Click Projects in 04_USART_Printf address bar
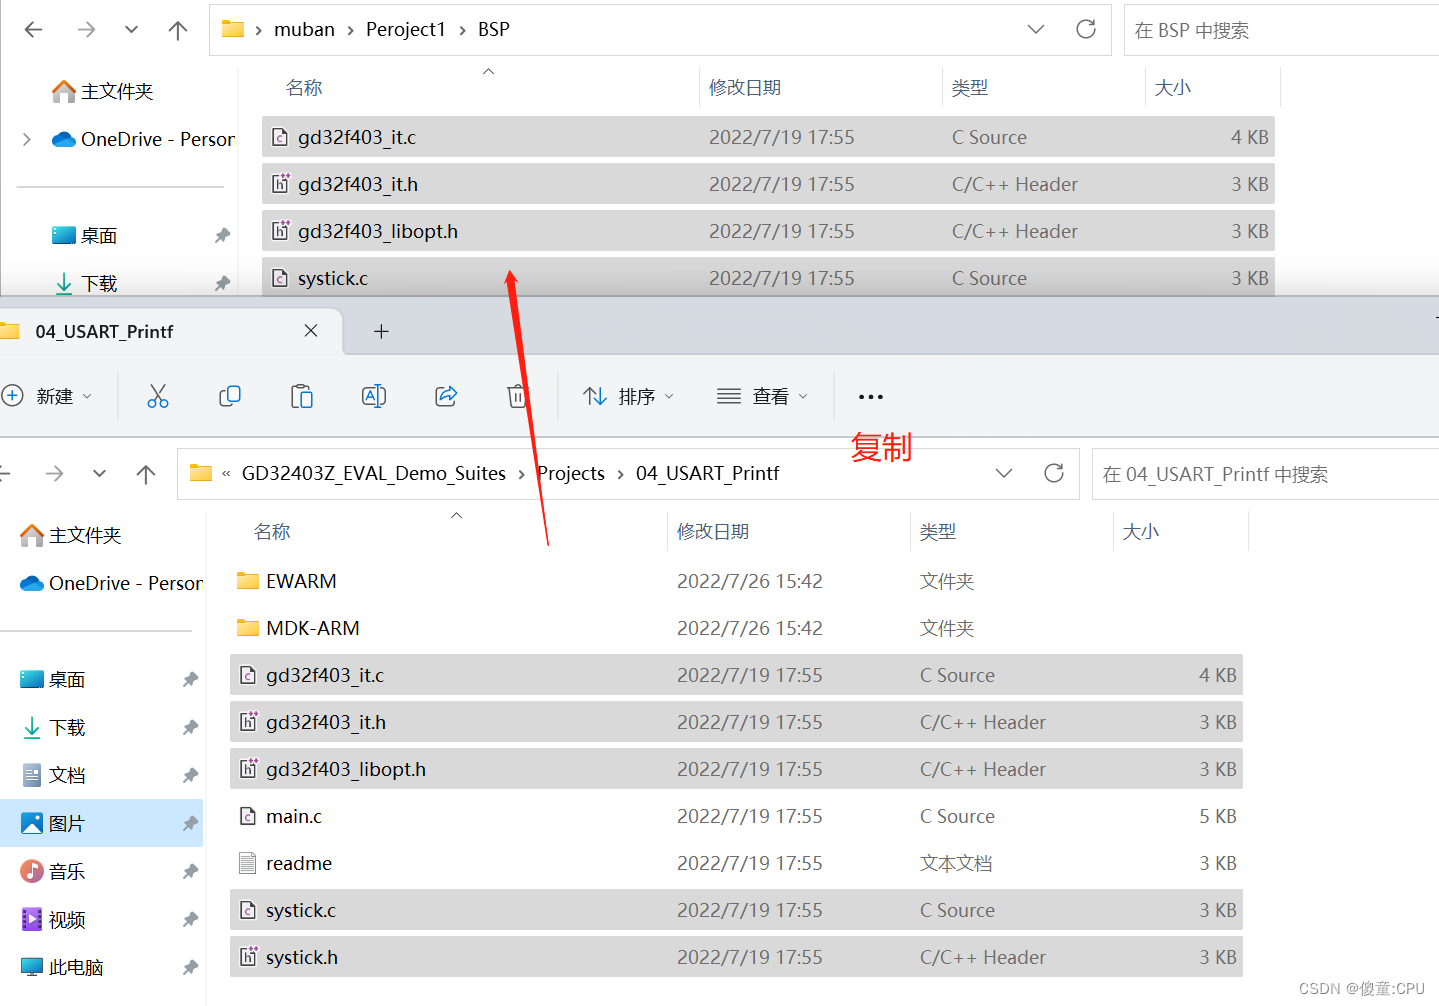The height and width of the screenshot is (1006, 1439). tap(571, 473)
